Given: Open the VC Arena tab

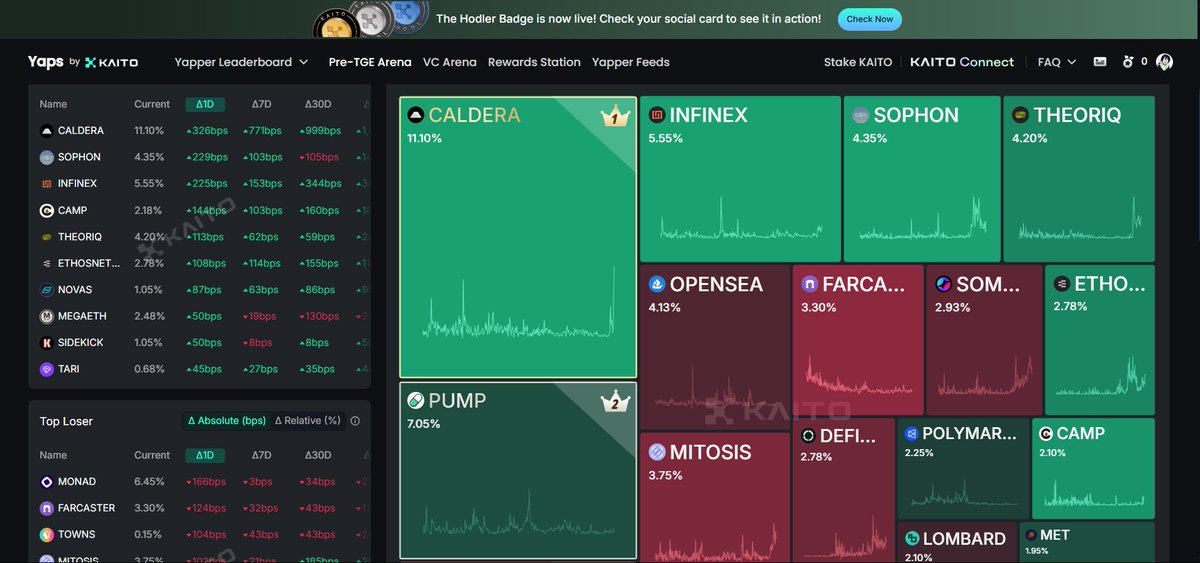Looking at the screenshot, I should pos(450,62).
